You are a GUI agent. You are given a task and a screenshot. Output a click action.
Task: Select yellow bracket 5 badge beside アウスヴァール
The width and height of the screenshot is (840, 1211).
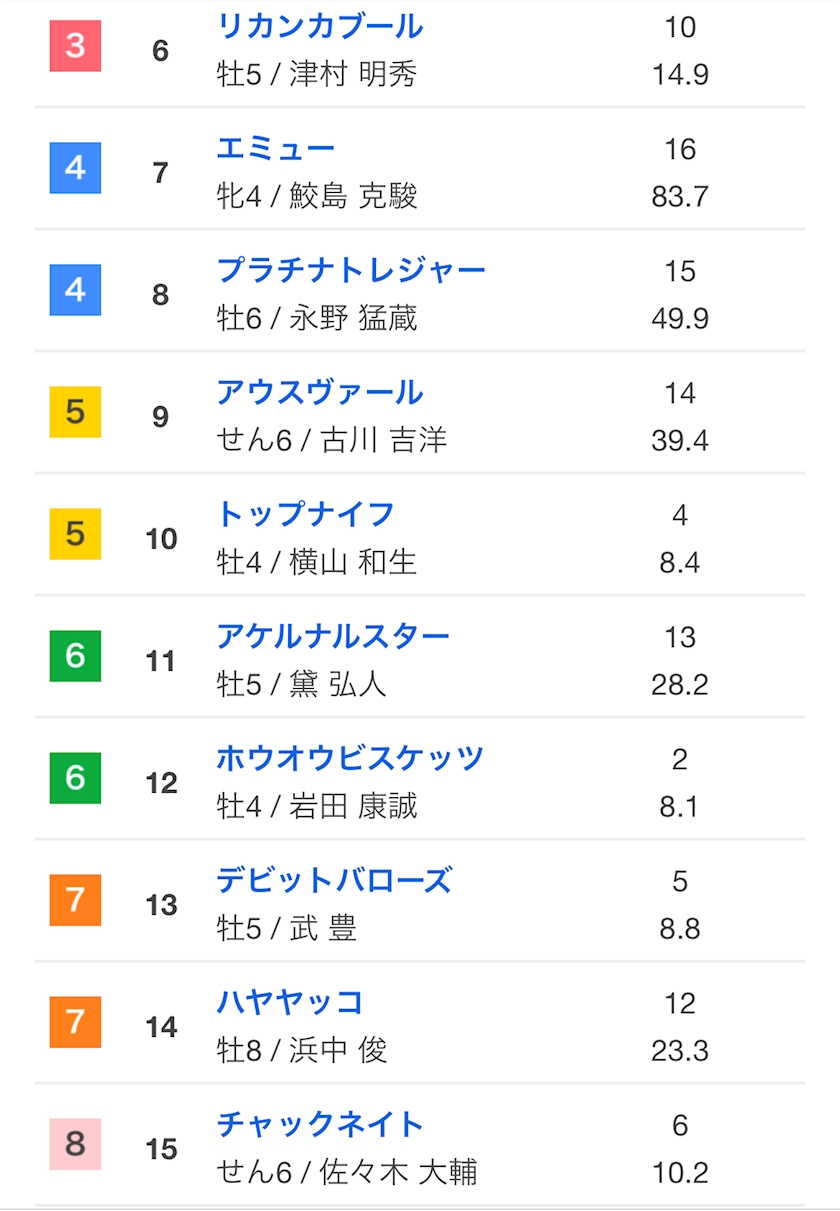[x=76, y=412]
